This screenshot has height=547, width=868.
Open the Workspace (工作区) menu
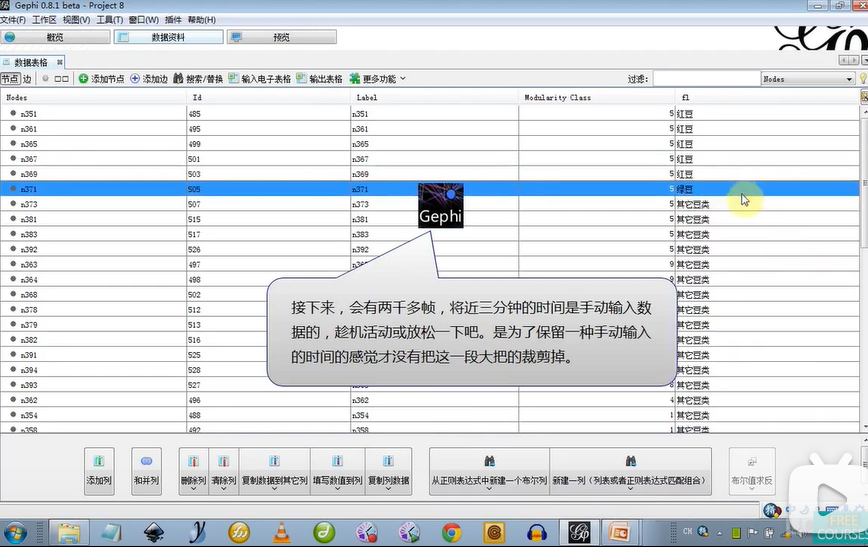44,20
